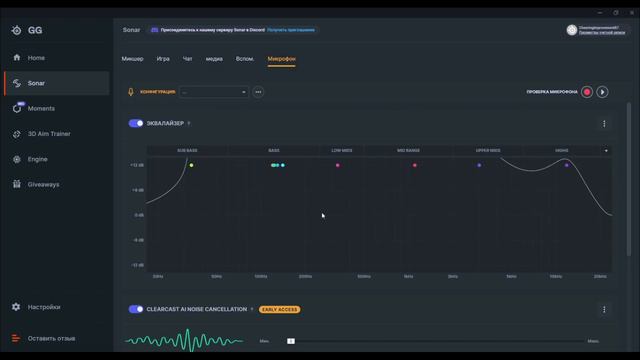The height and width of the screenshot is (360, 640).
Task: Start microphone test recording red button
Action: point(587,92)
